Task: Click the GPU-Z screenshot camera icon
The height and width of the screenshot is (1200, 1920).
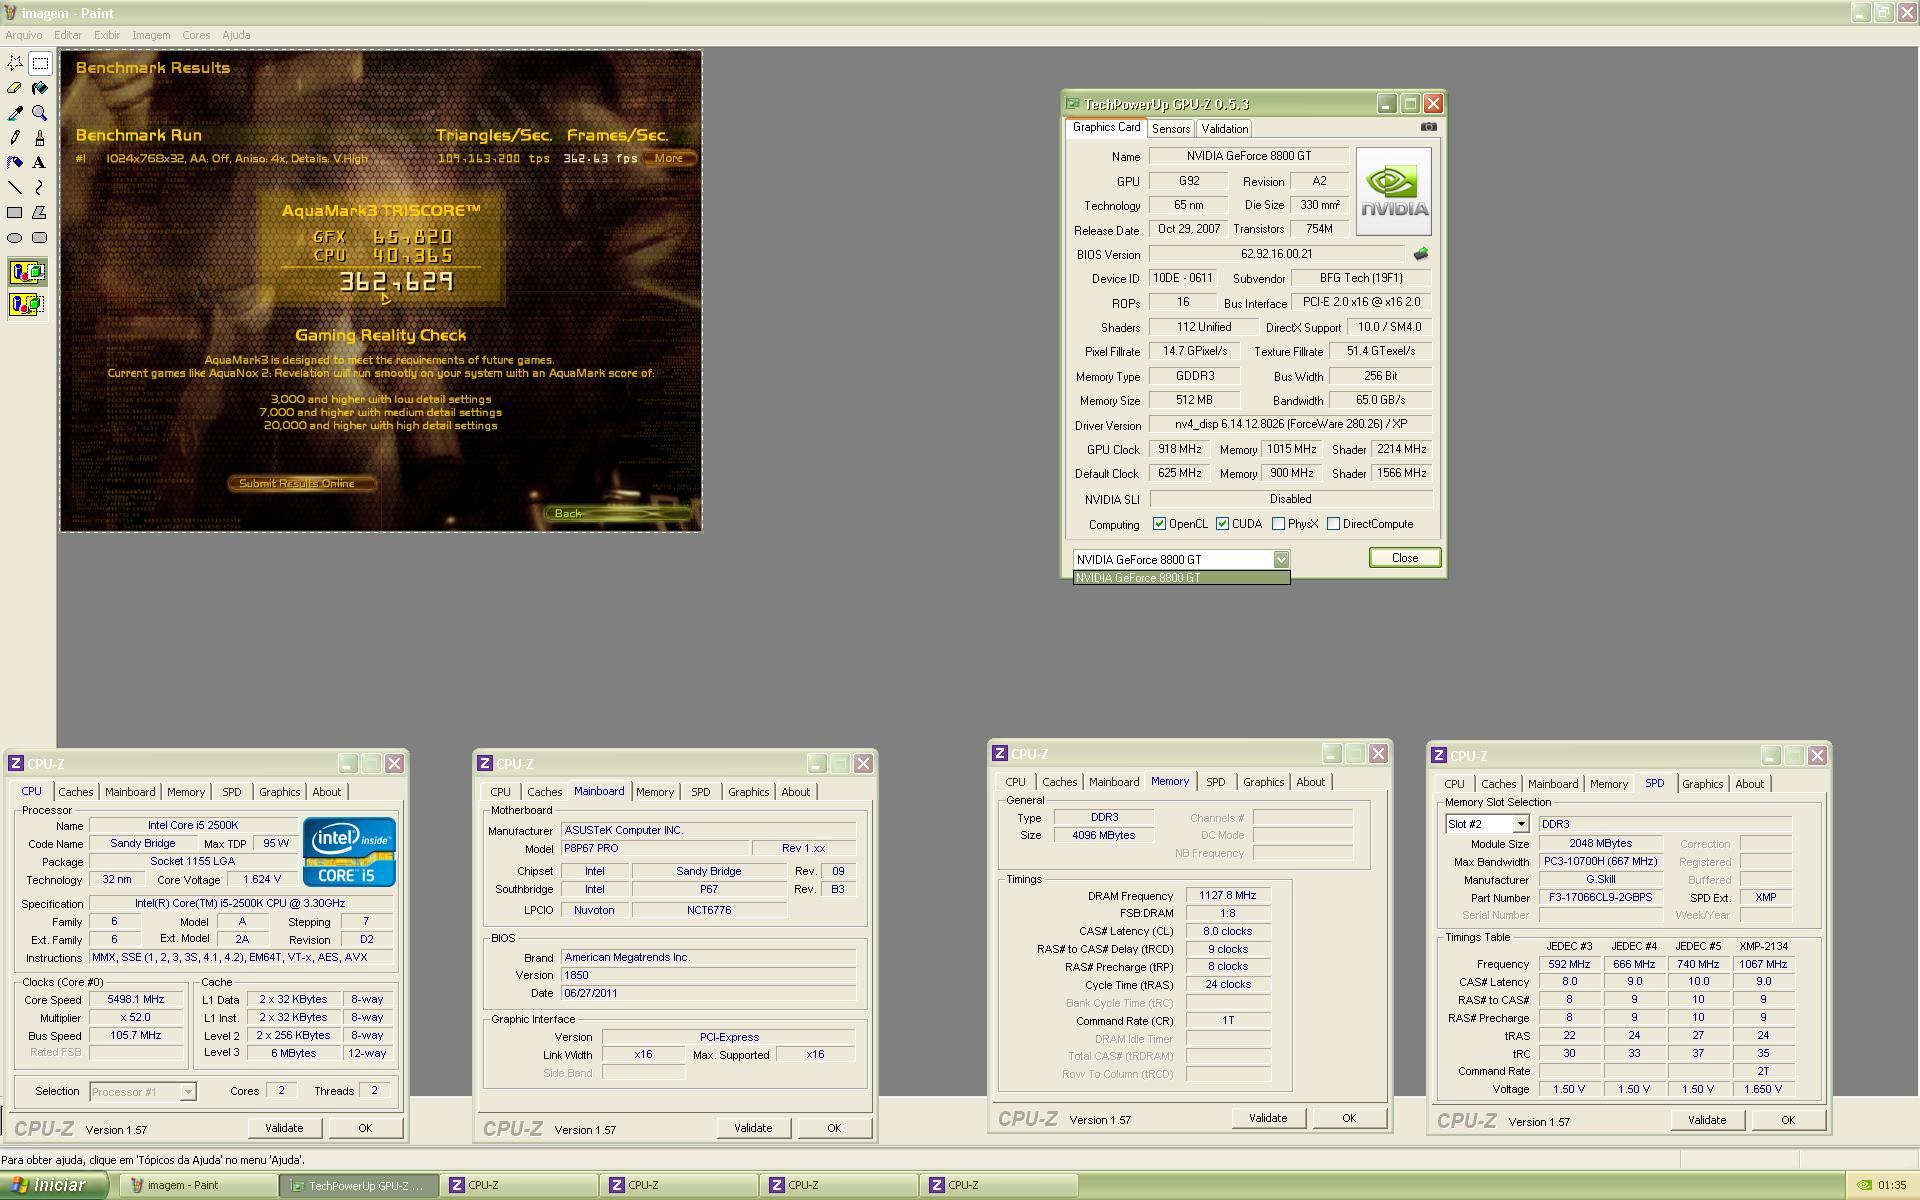Action: coord(1428,127)
